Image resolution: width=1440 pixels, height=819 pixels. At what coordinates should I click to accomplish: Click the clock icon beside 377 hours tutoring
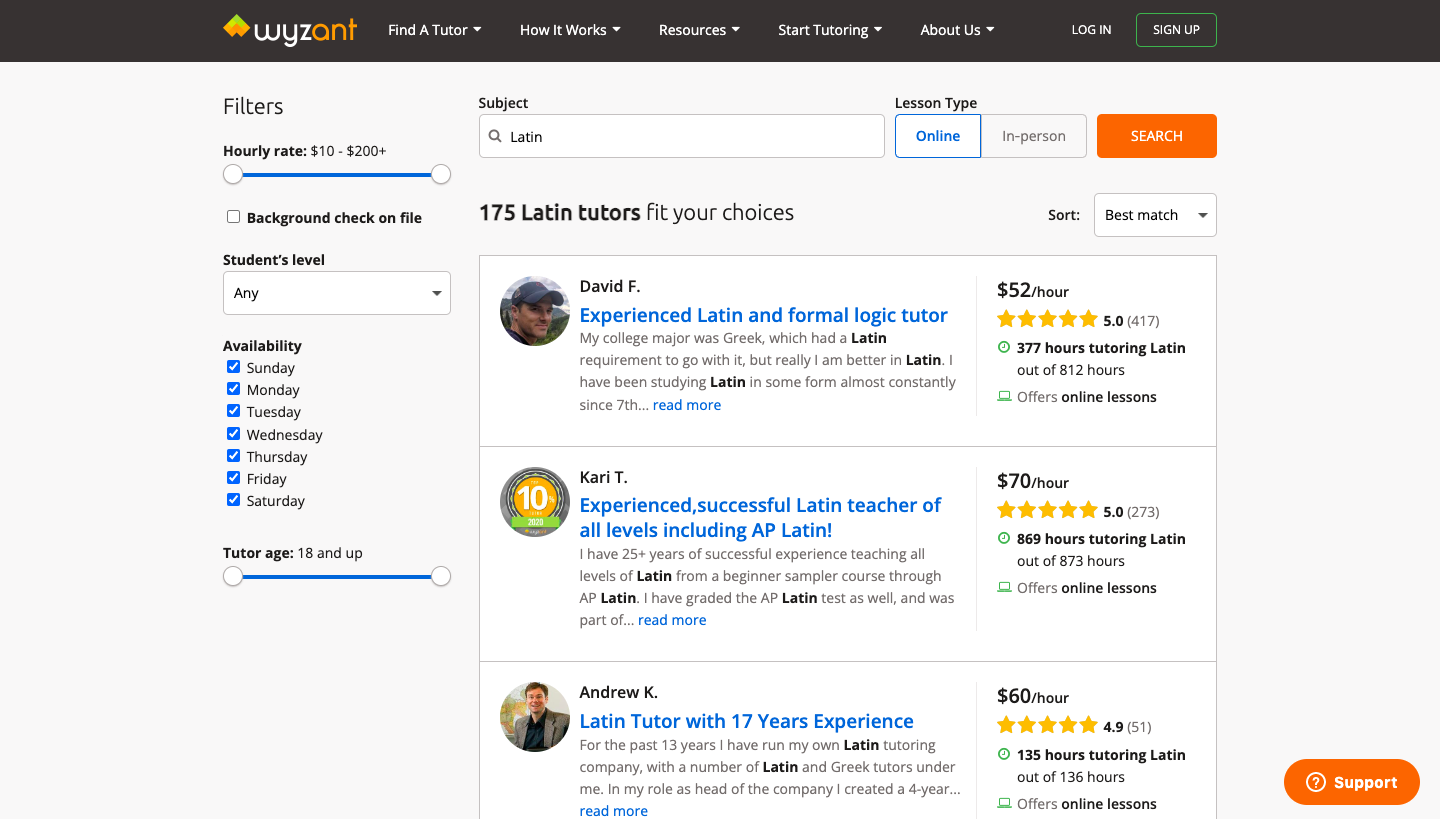tap(1004, 348)
